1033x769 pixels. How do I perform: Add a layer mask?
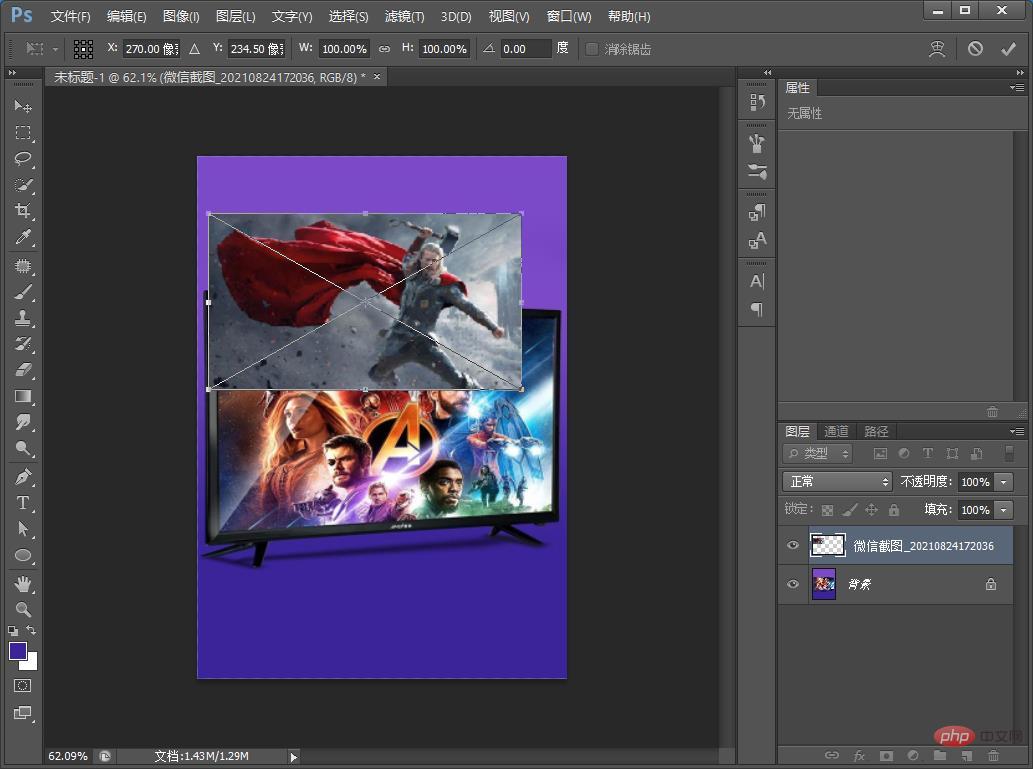pos(886,755)
